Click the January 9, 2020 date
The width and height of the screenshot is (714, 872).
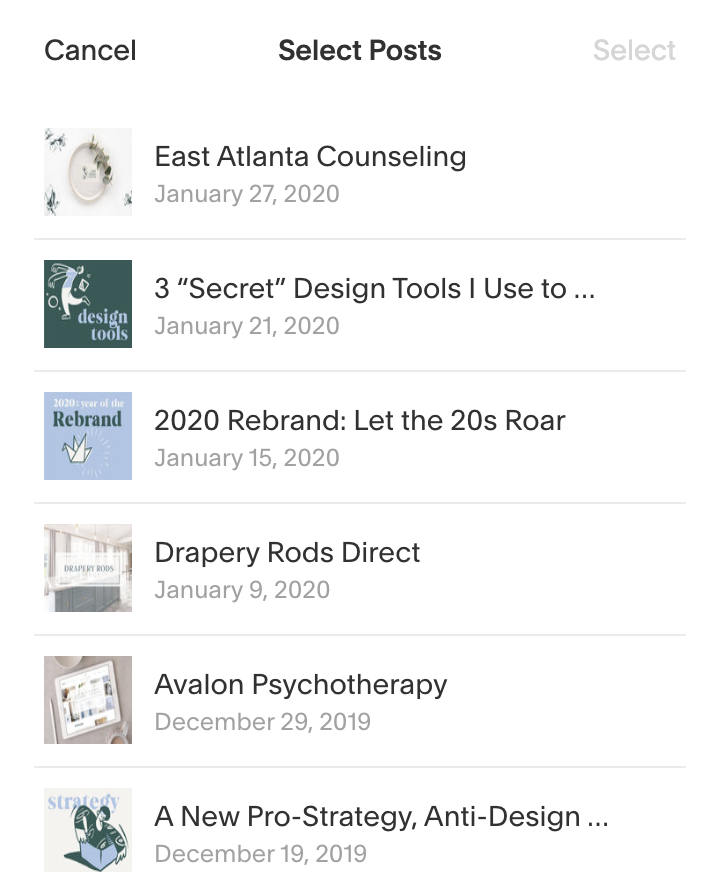(241, 590)
